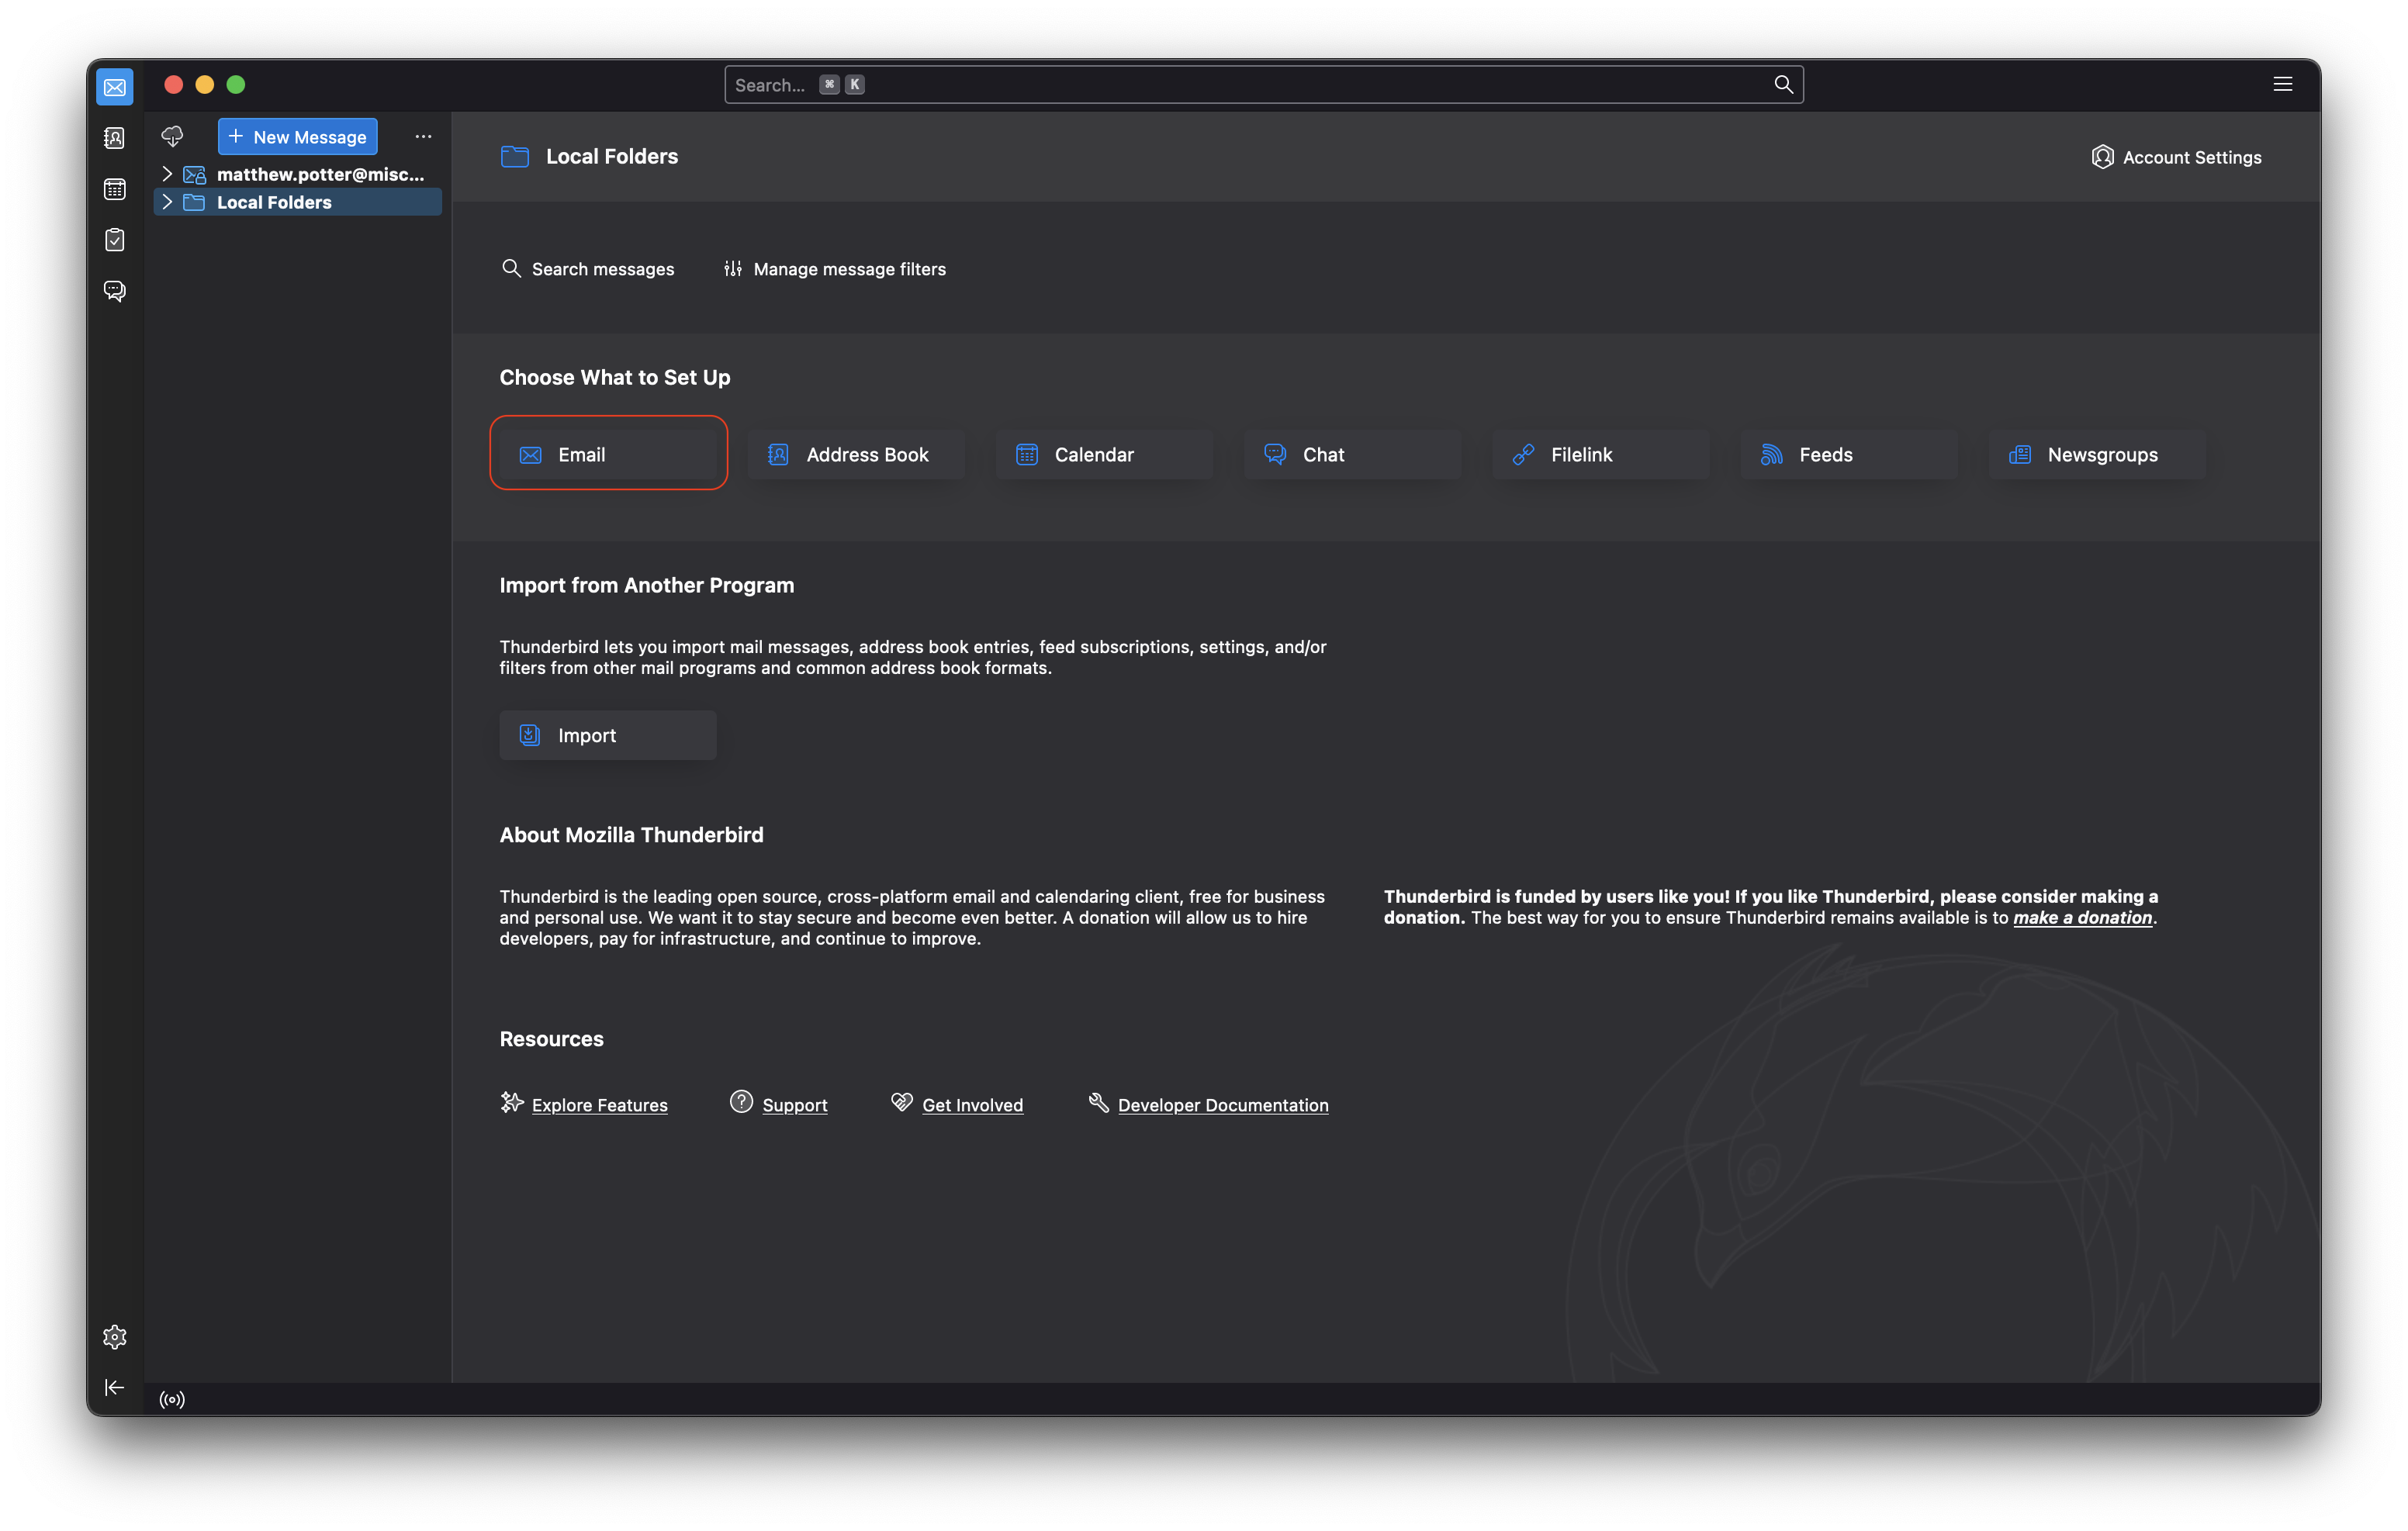Open Explore Features link

point(599,1105)
